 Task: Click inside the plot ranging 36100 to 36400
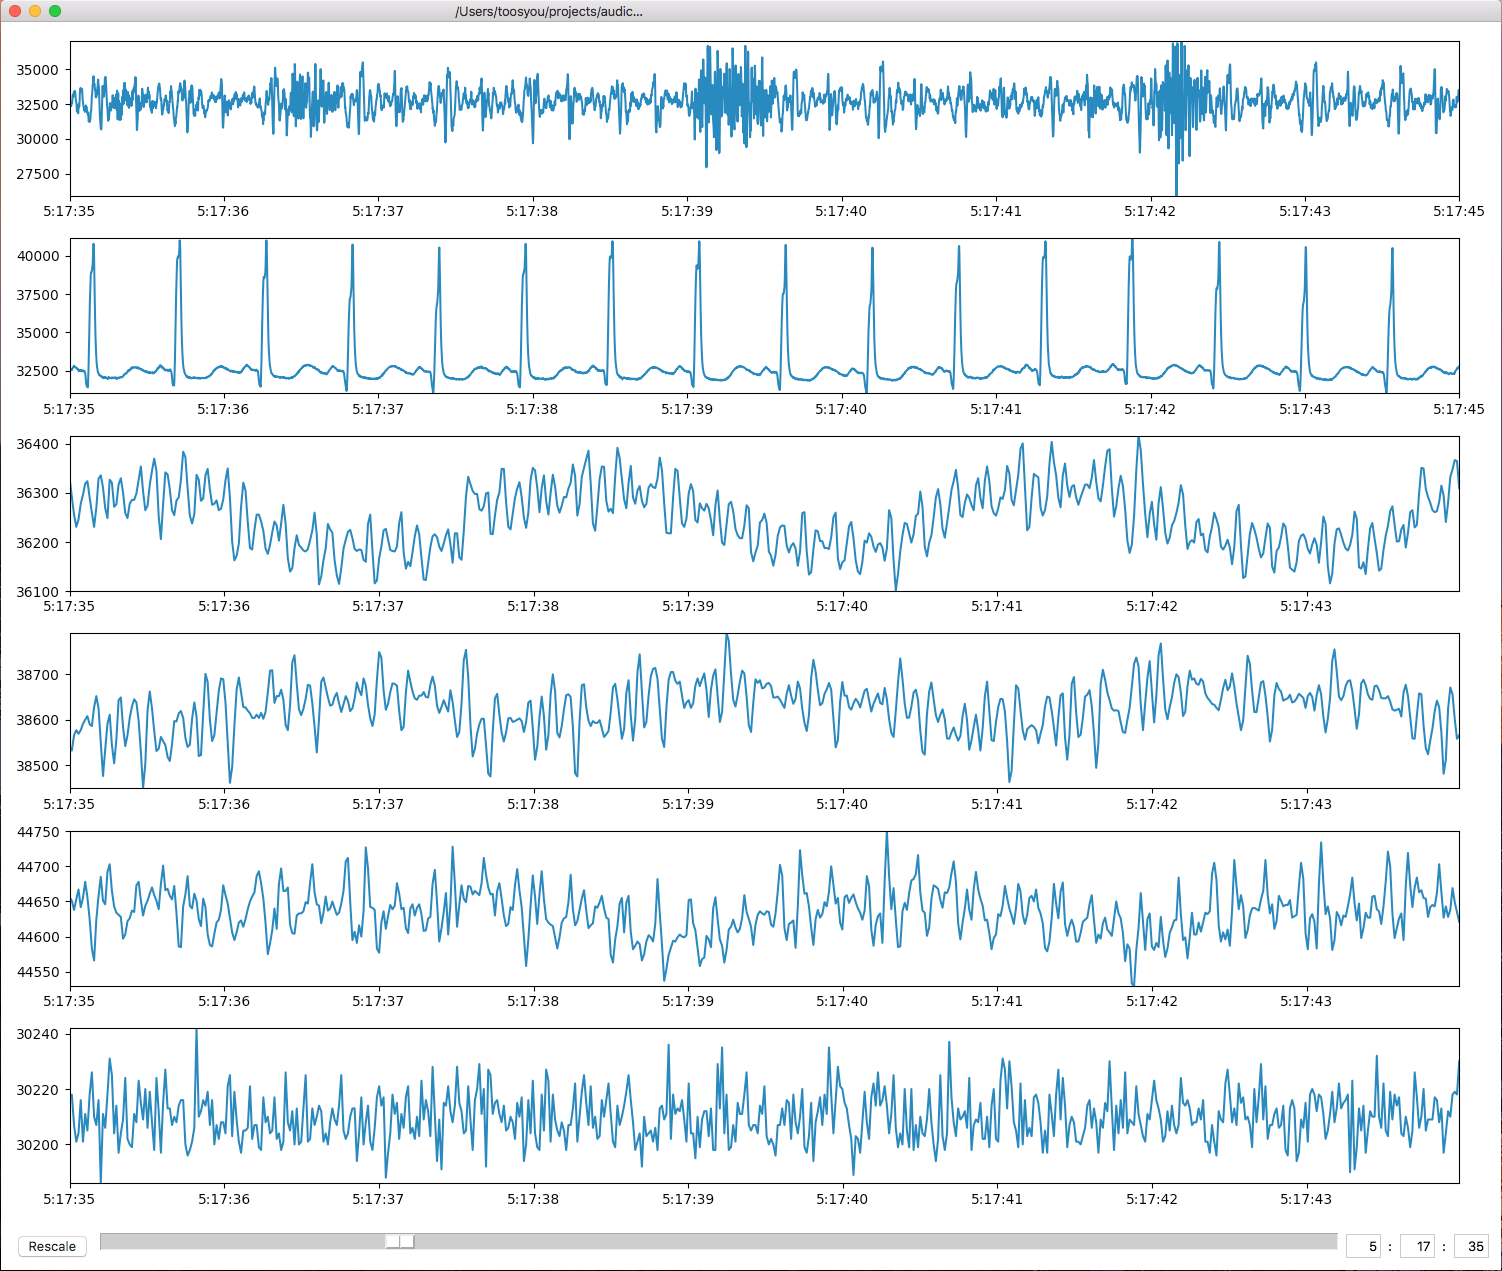765,514
